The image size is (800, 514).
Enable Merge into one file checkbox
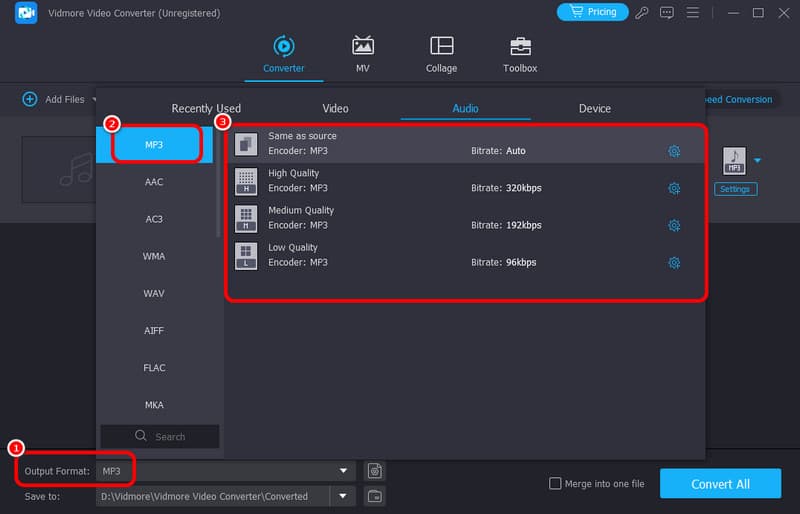555,484
